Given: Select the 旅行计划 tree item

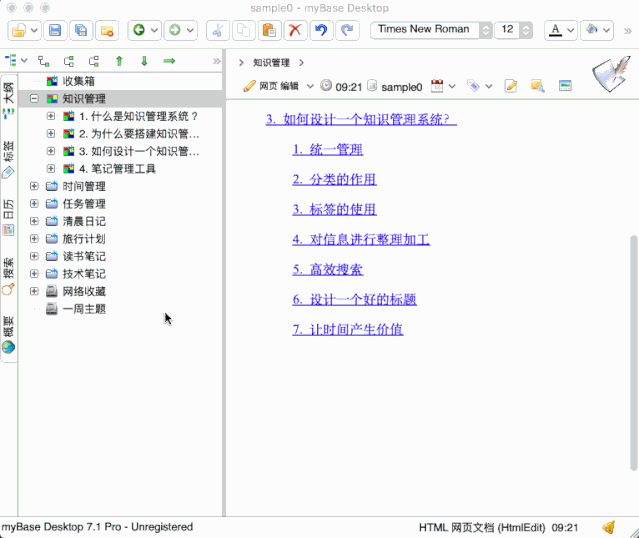Looking at the screenshot, I should 84,239.
